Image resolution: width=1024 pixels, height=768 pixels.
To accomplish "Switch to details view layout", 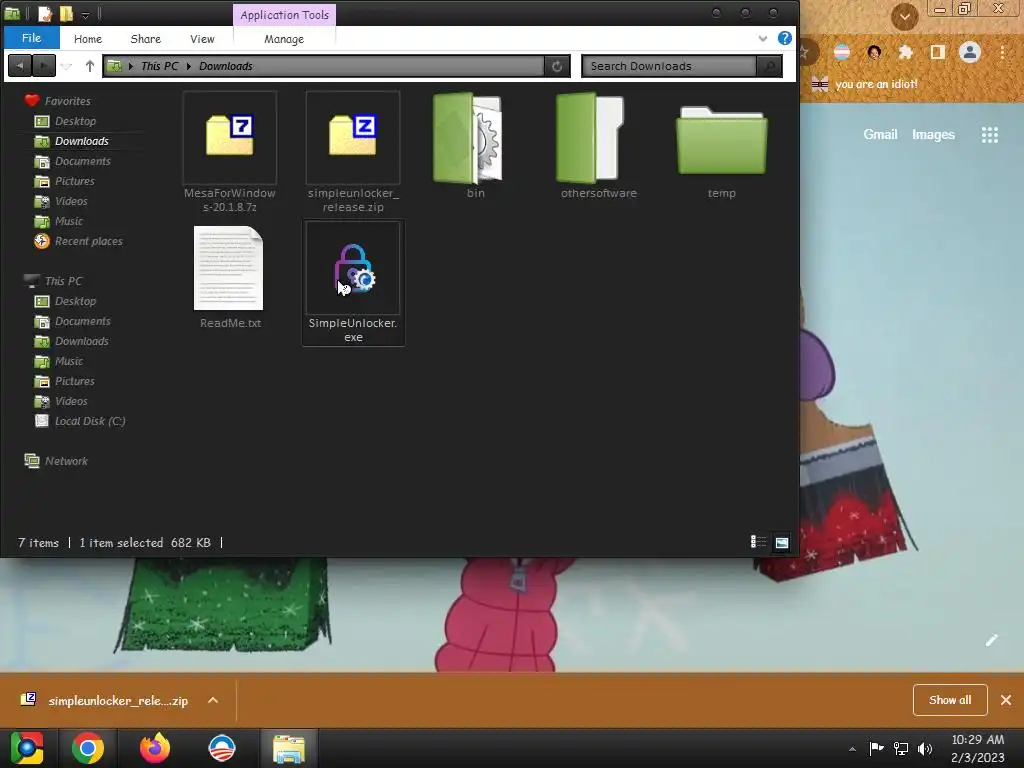I will 758,542.
